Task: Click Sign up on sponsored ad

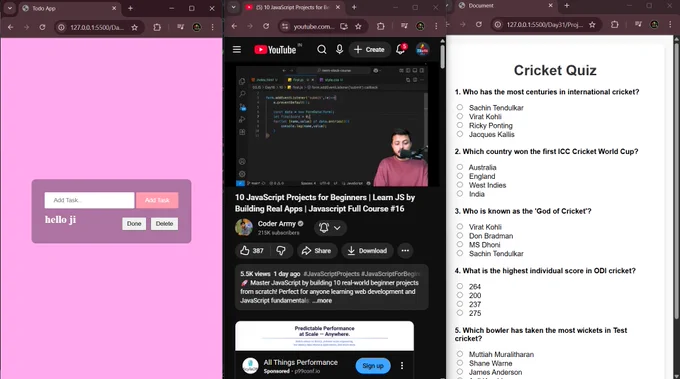Action: (373, 366)
